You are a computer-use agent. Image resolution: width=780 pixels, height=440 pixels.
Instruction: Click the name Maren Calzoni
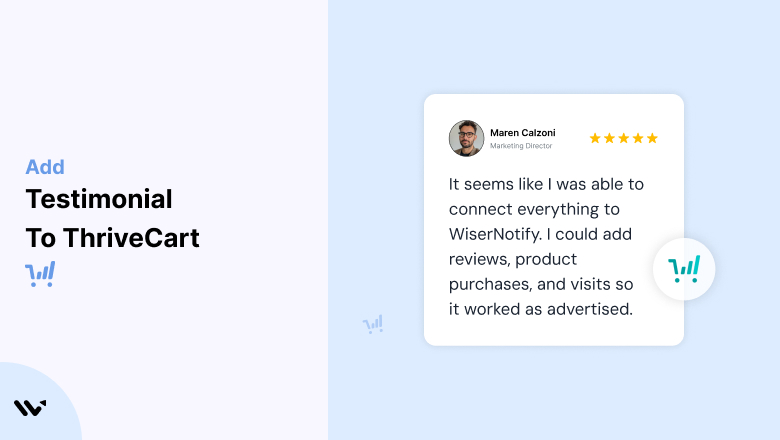click(522, 133)
